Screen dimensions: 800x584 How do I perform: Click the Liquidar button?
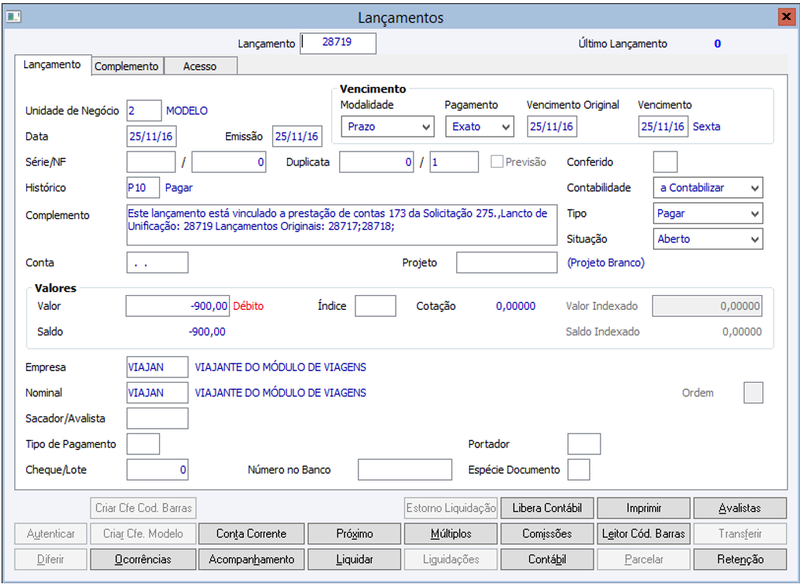pyautogui.click(x=355, y=559)
